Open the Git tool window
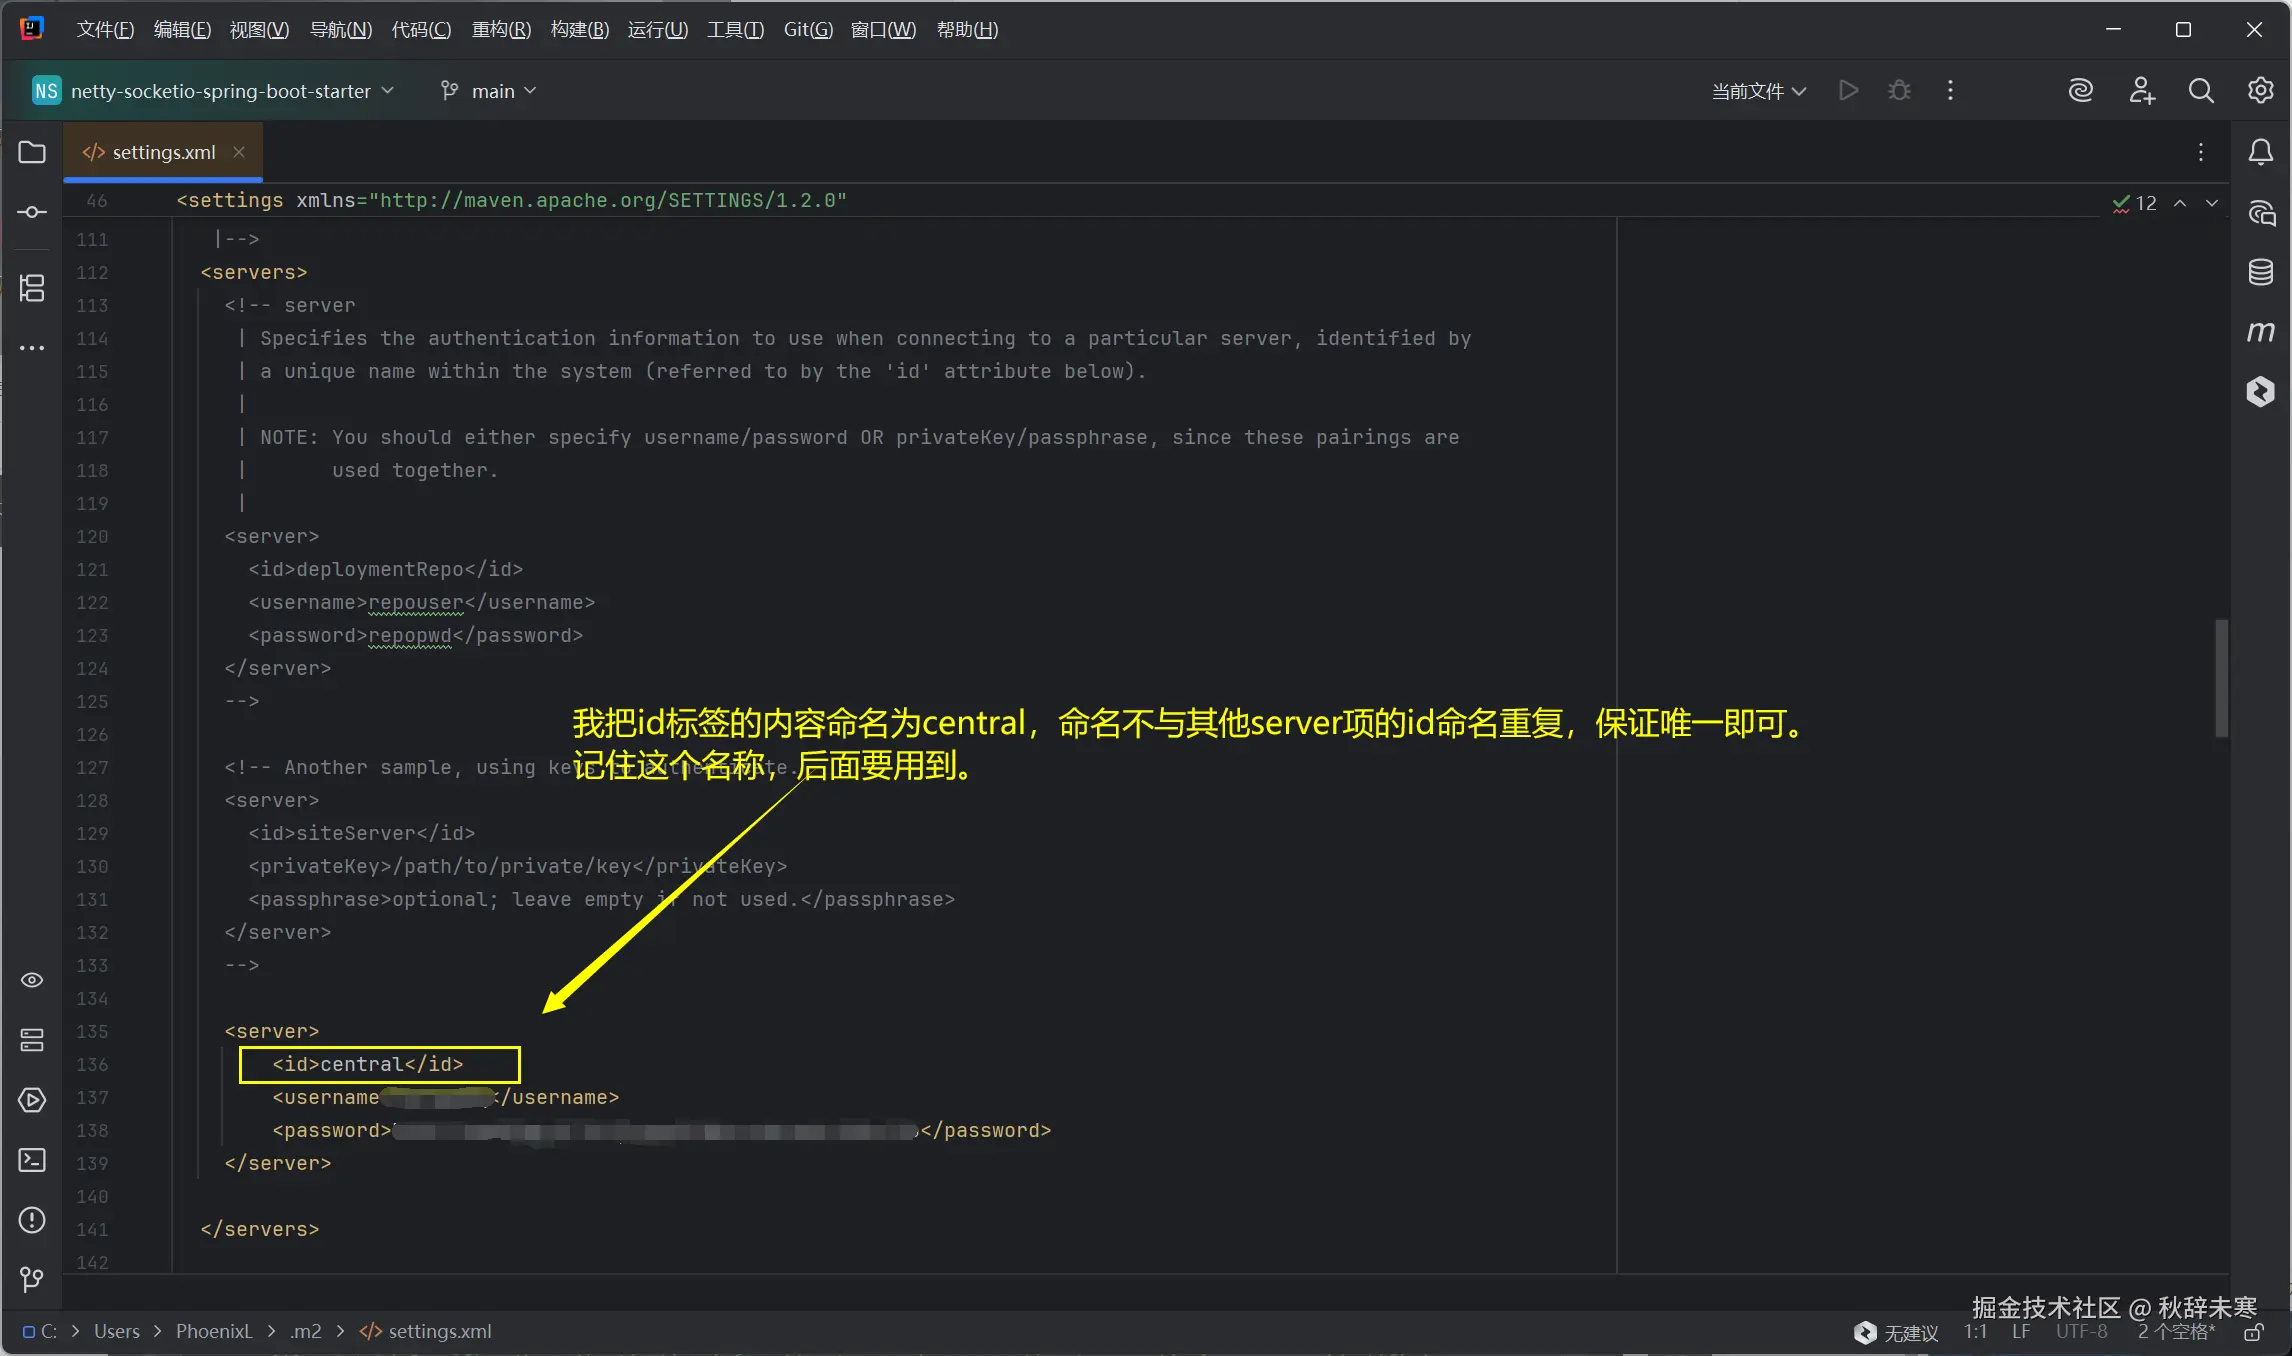This screenshot has width=2292, height=1356. (32, 1279)
